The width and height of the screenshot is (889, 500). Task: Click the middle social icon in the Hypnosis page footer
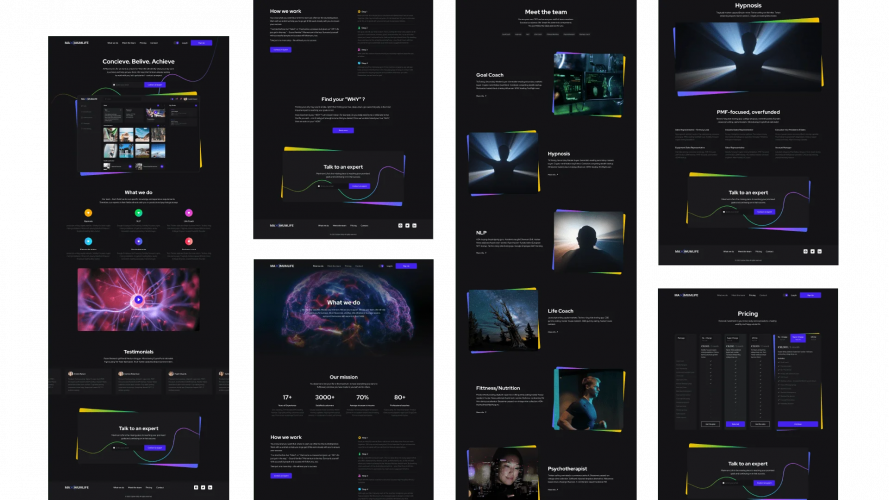point(812,251)
